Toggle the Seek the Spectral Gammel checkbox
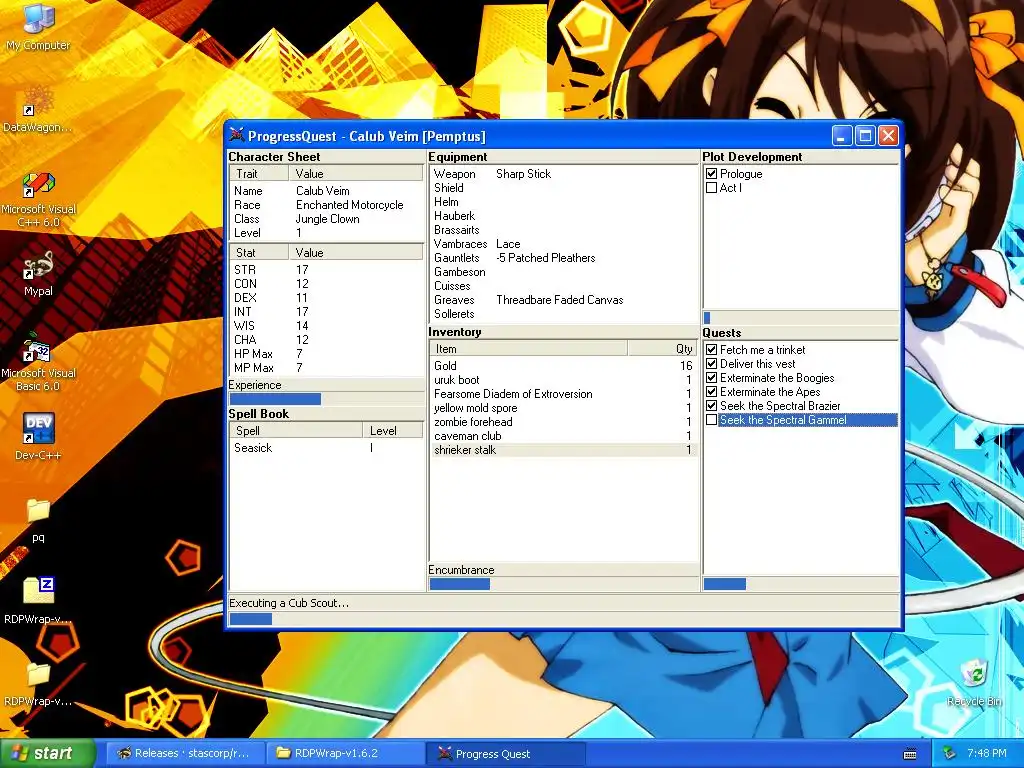Image resolution: width=1024 pixels, height=768 pixels. [711, 420]
